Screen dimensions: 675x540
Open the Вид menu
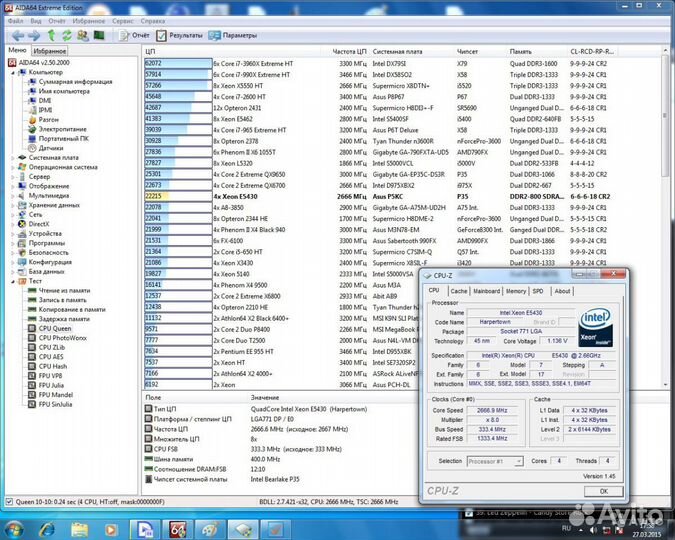click(x=36, y=21)
